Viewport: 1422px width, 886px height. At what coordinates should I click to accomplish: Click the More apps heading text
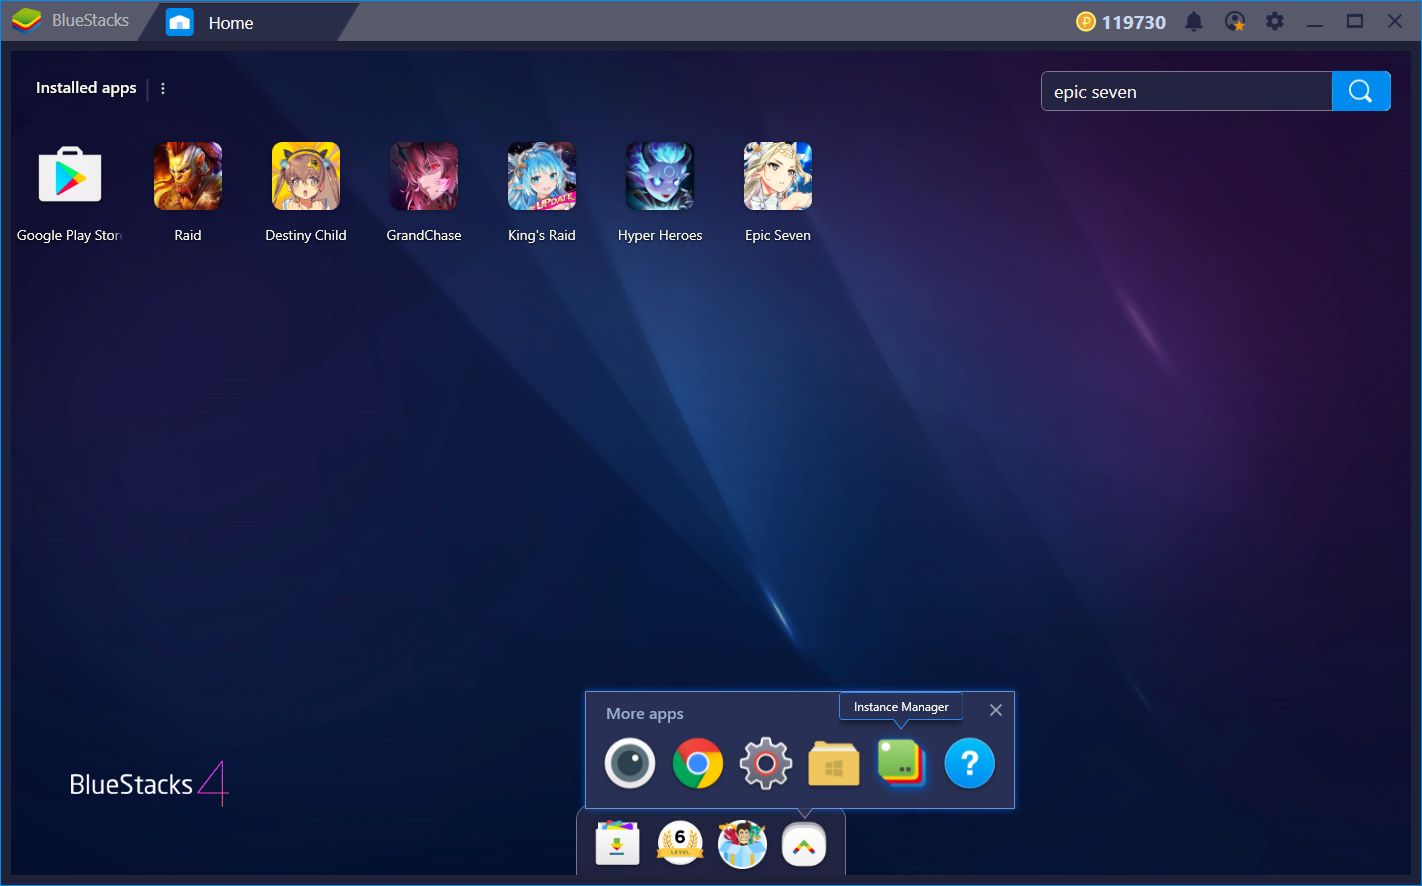pos(645,714)
